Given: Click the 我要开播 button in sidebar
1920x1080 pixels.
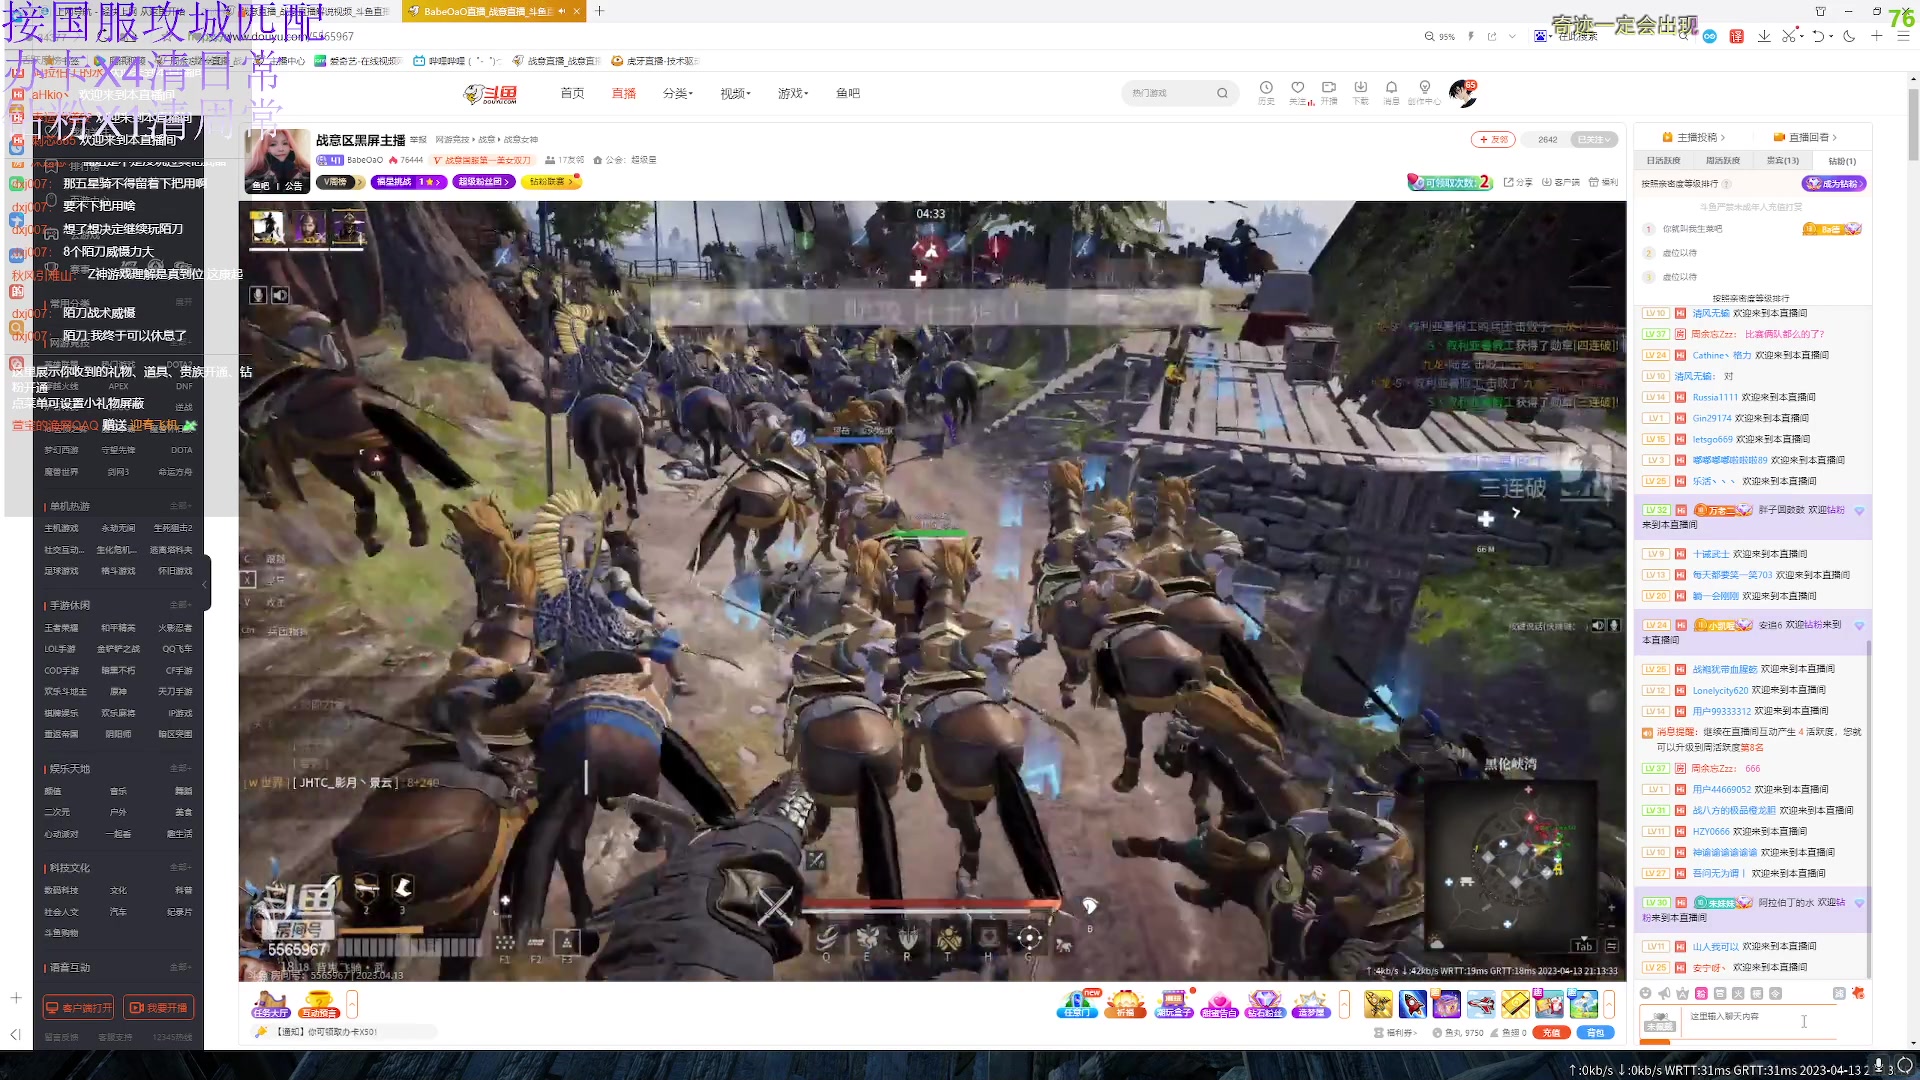Looking at the screenshot, I should (x=159, y=1008).
